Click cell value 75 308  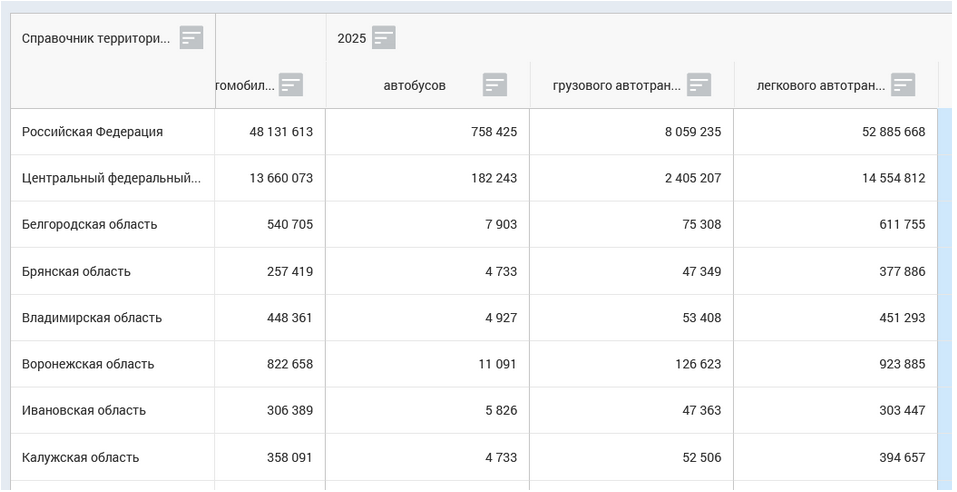coord(702,225)
